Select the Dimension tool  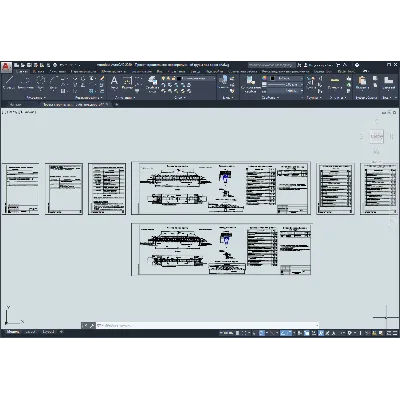coord(127,82)
